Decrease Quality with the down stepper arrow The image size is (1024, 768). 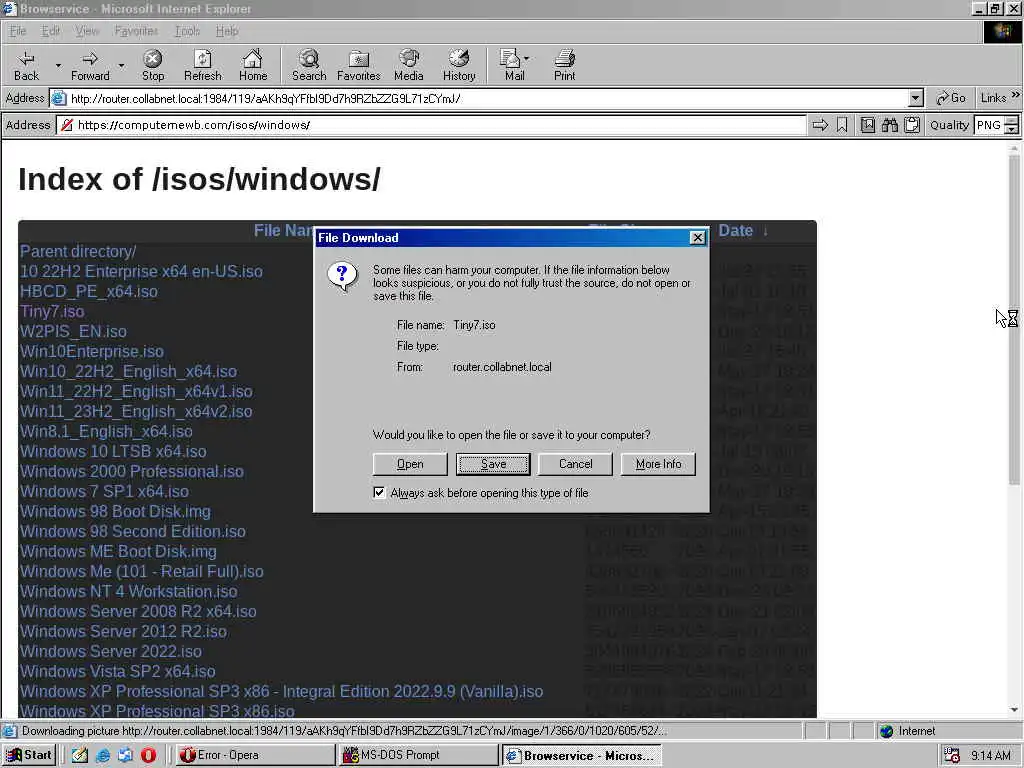(1012, 129)
